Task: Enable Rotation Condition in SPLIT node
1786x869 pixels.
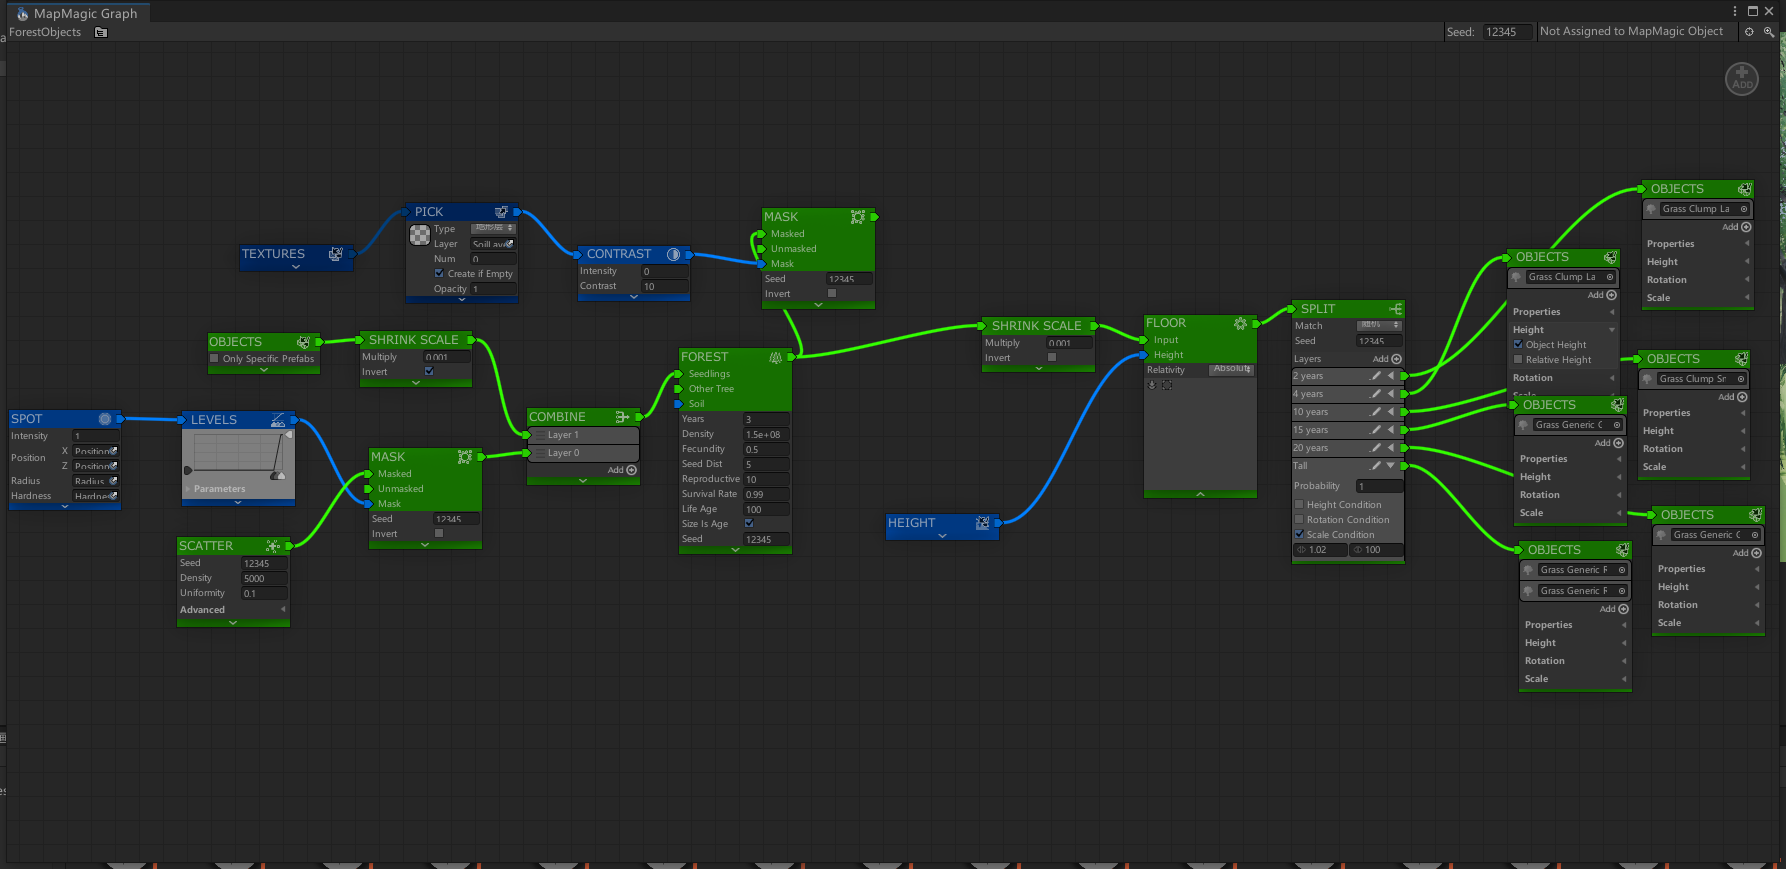Action: (x=1300, y=519)
